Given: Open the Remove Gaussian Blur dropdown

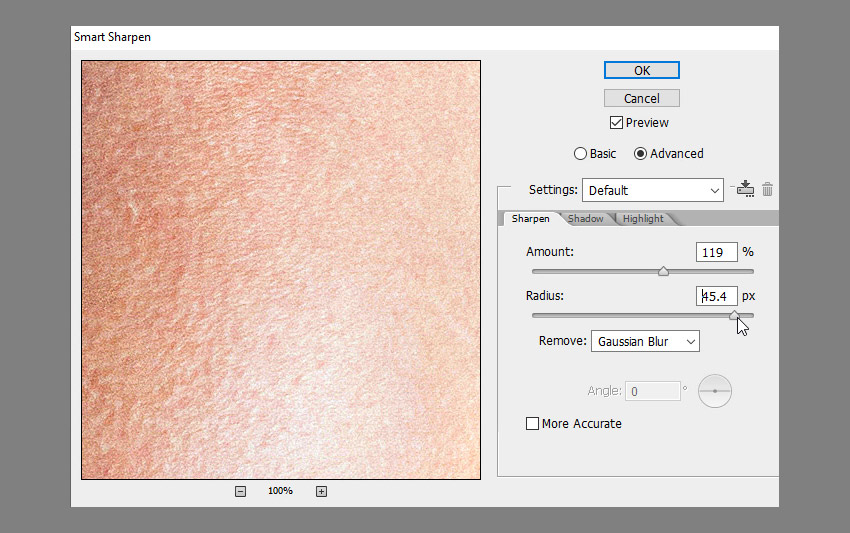Looking at the screenshot, I should click(x=645, y=342).
